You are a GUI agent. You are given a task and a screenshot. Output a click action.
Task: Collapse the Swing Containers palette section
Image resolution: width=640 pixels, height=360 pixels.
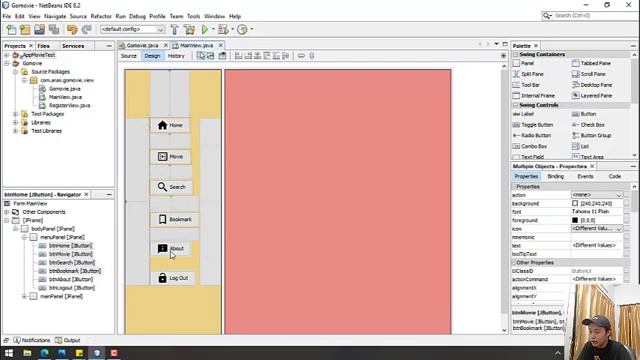[x=516, y=54]
